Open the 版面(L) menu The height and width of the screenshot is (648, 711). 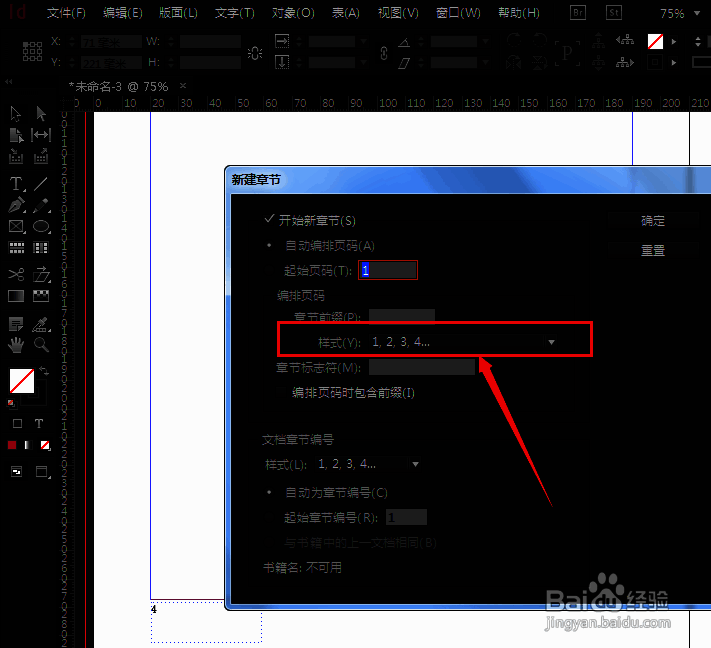coord(178,13)
